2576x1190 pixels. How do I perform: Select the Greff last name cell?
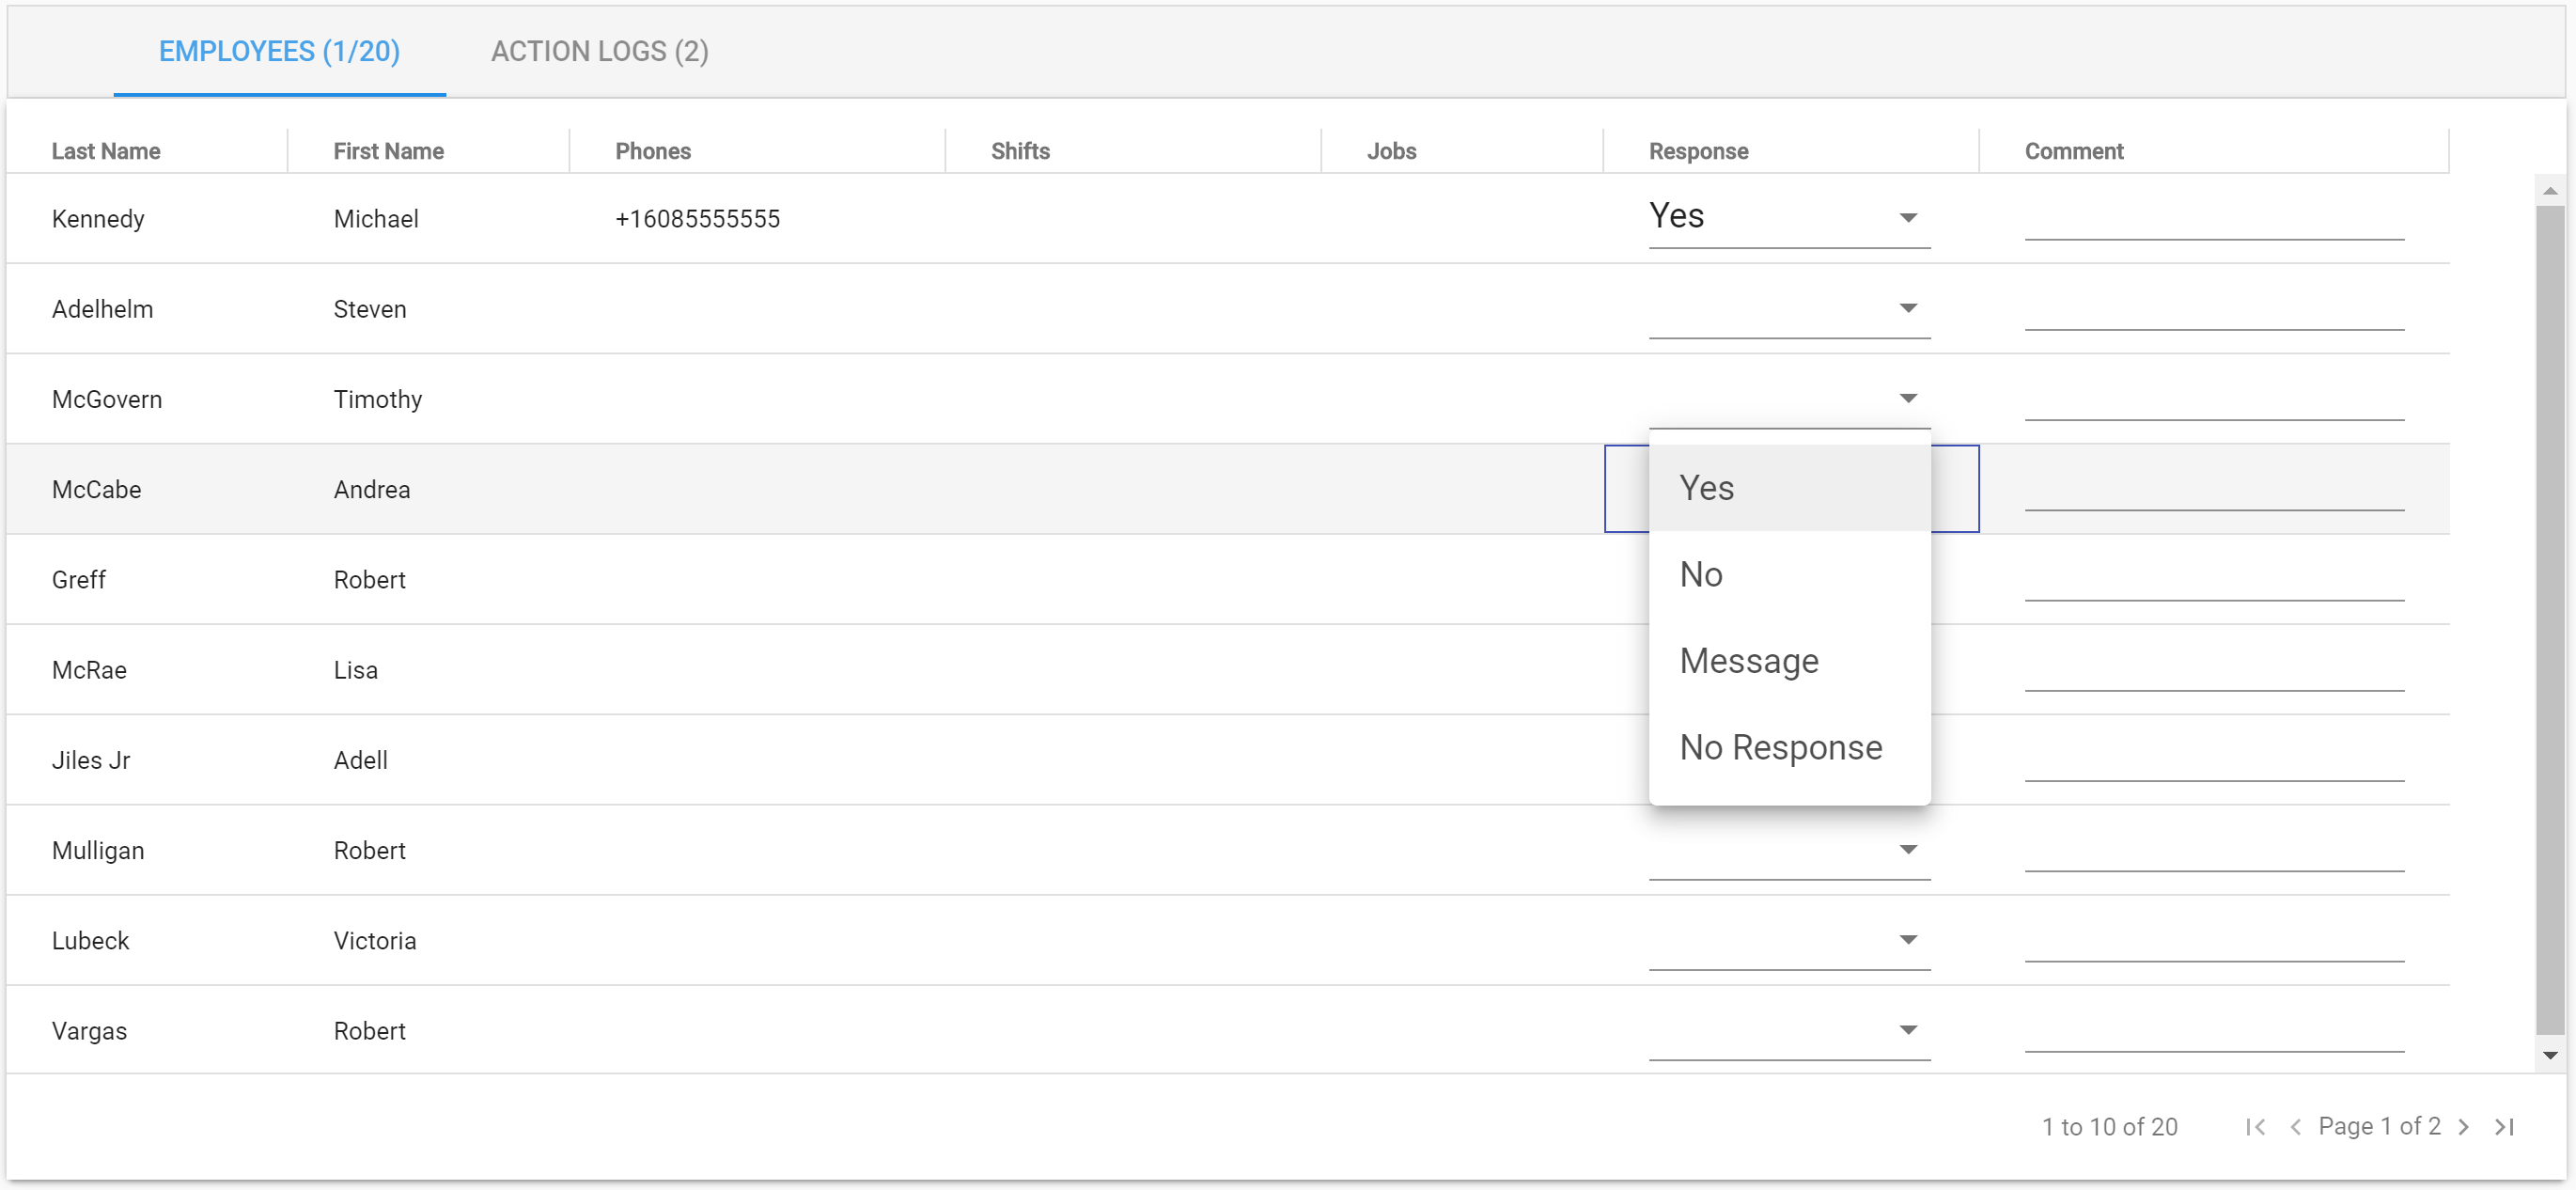point(79,580)
